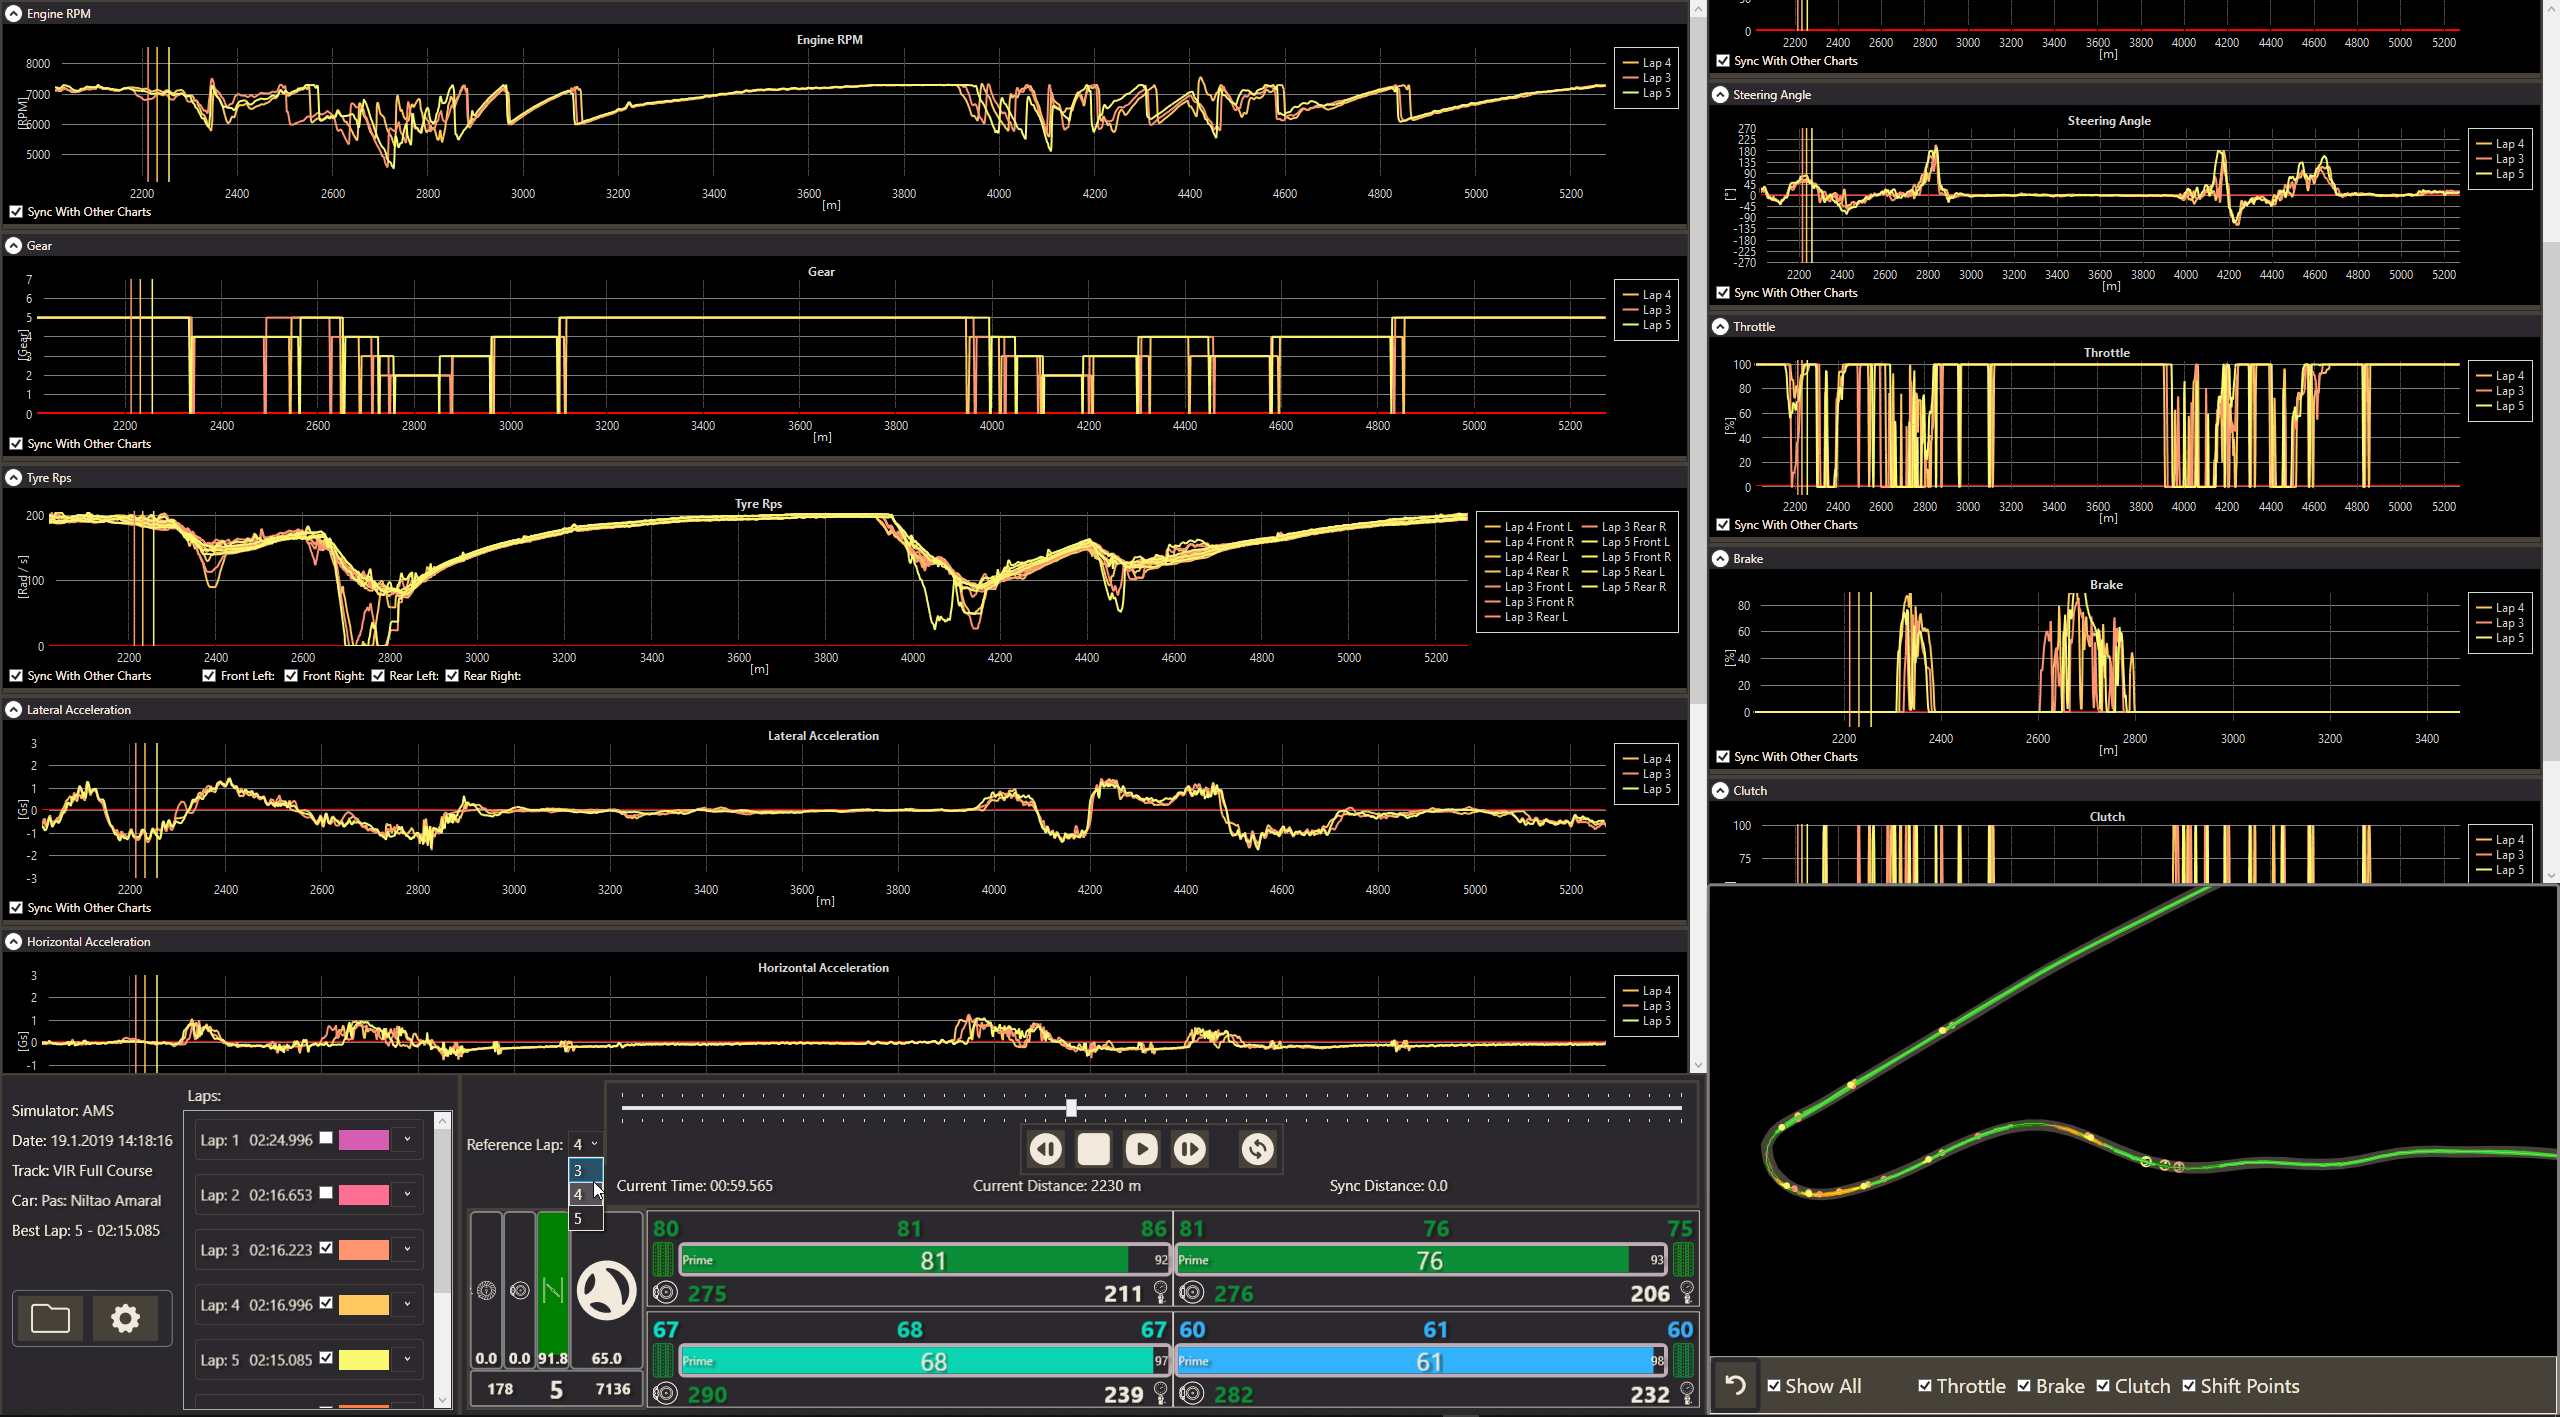This screenshot has width=2560, height=1417.
Task: Collapse the Steering Angle chart panel
Action: click(x=1720, y=94)
